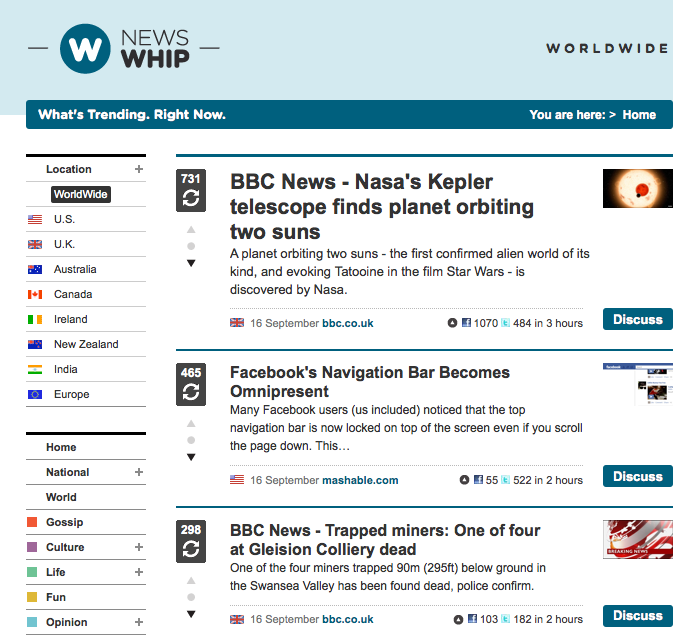673x641 pixels.
Task: Open mashable.com source link
Action: 360,480
